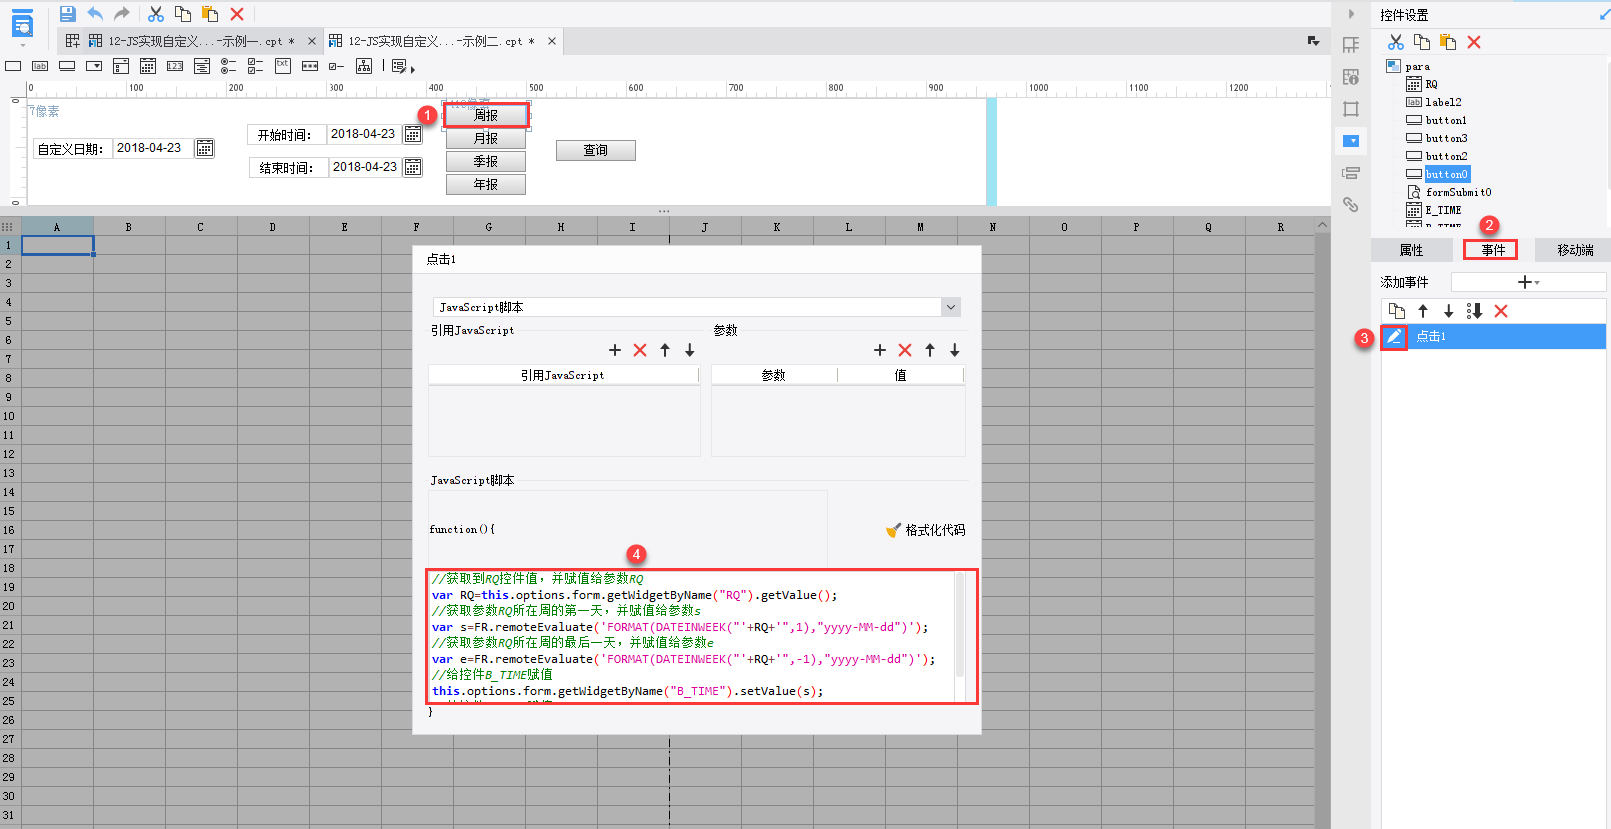1611x829 pixels.
Task: Select label2 in widget tree
Action: click(1443, 102)
